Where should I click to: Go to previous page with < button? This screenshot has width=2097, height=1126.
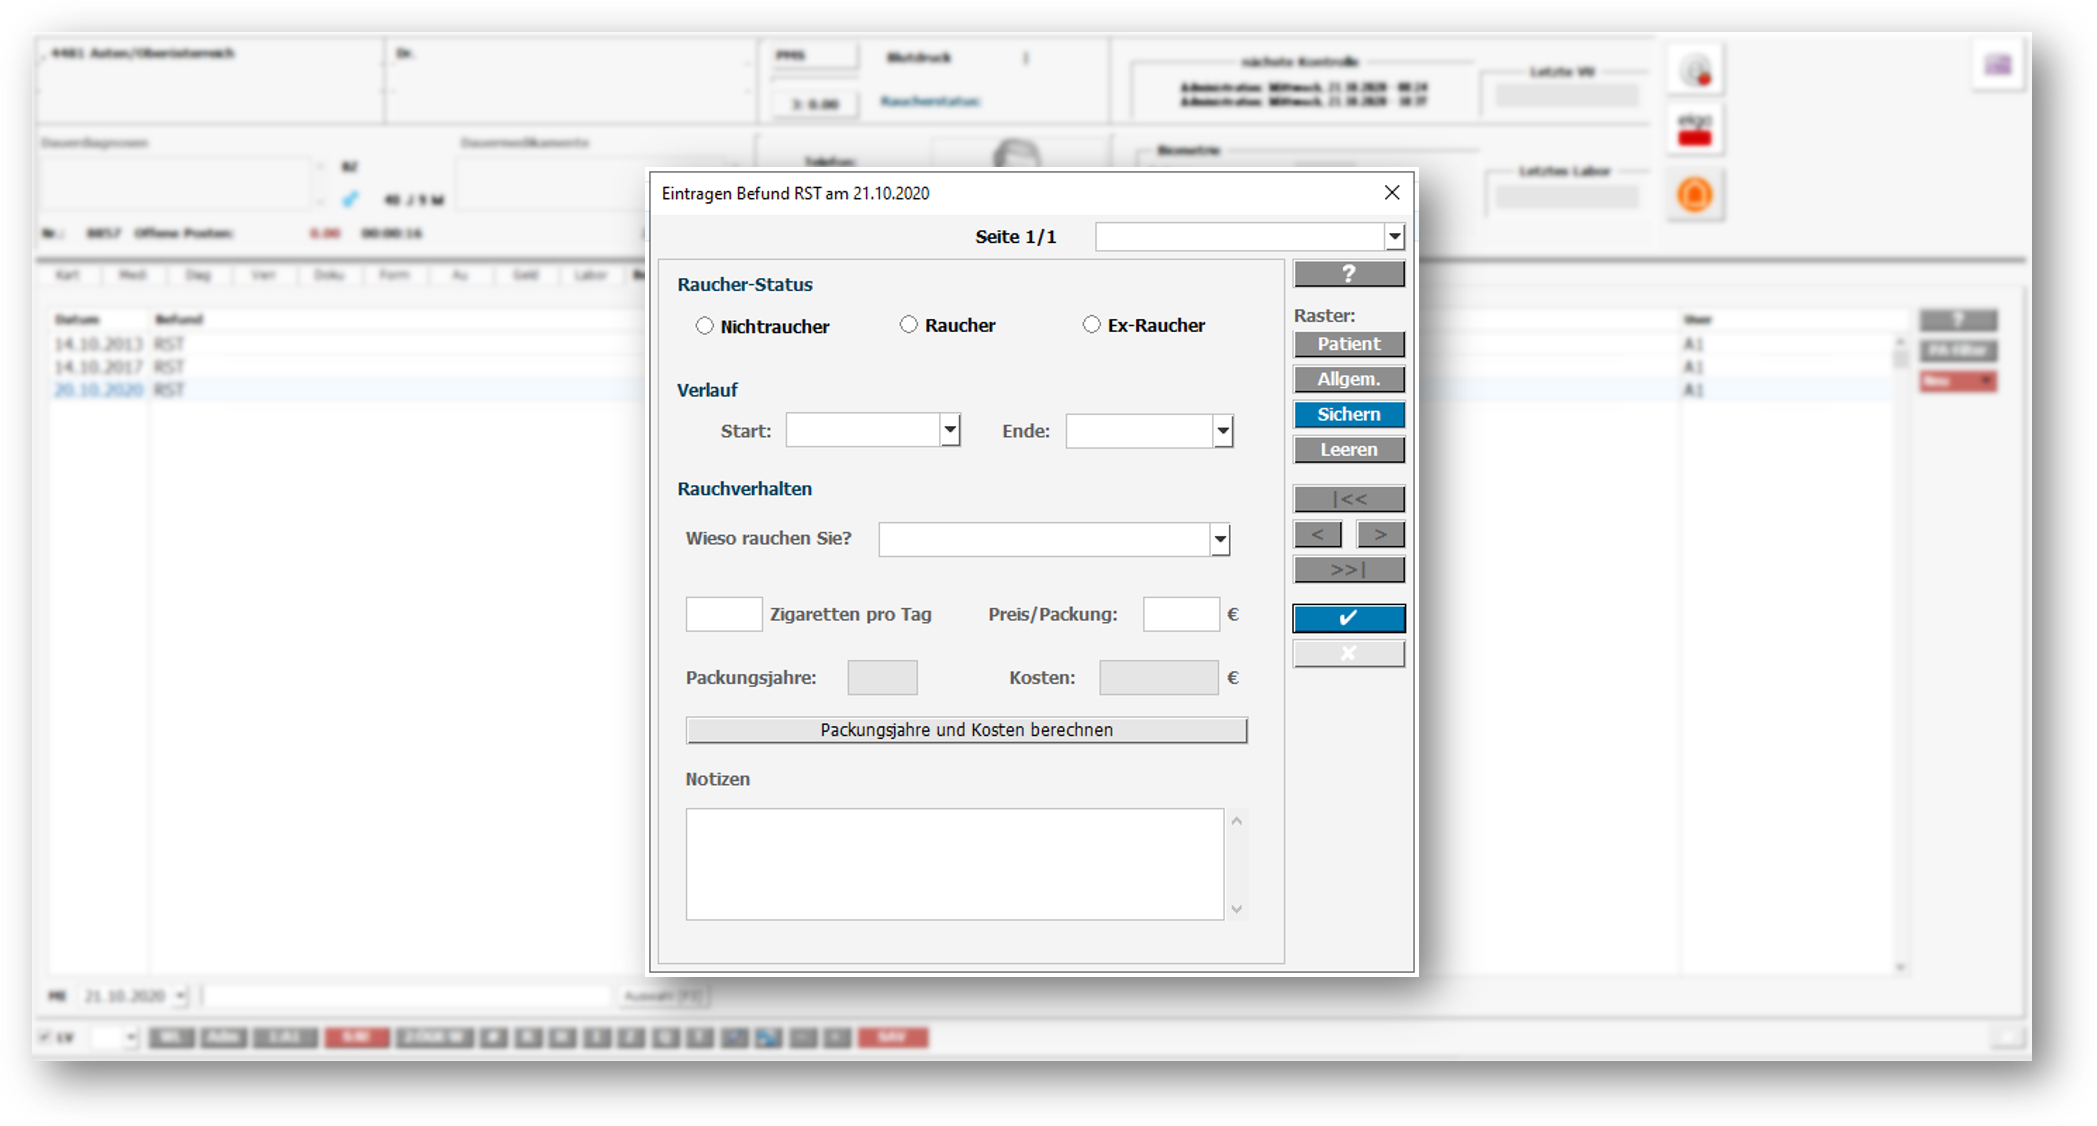[1318, 535]
